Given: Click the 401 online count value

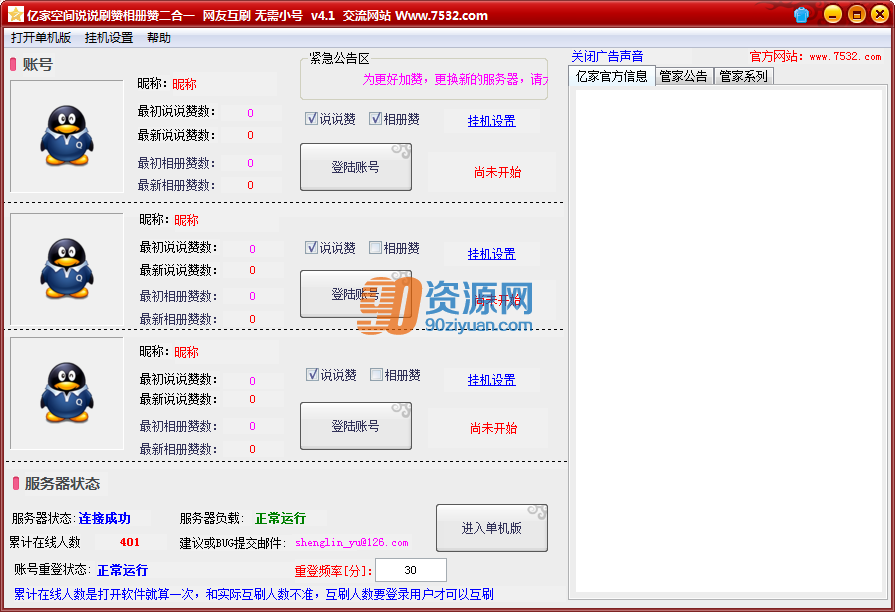Looking at the screenshot, I should pyautogui.click(x=130, y=542).
